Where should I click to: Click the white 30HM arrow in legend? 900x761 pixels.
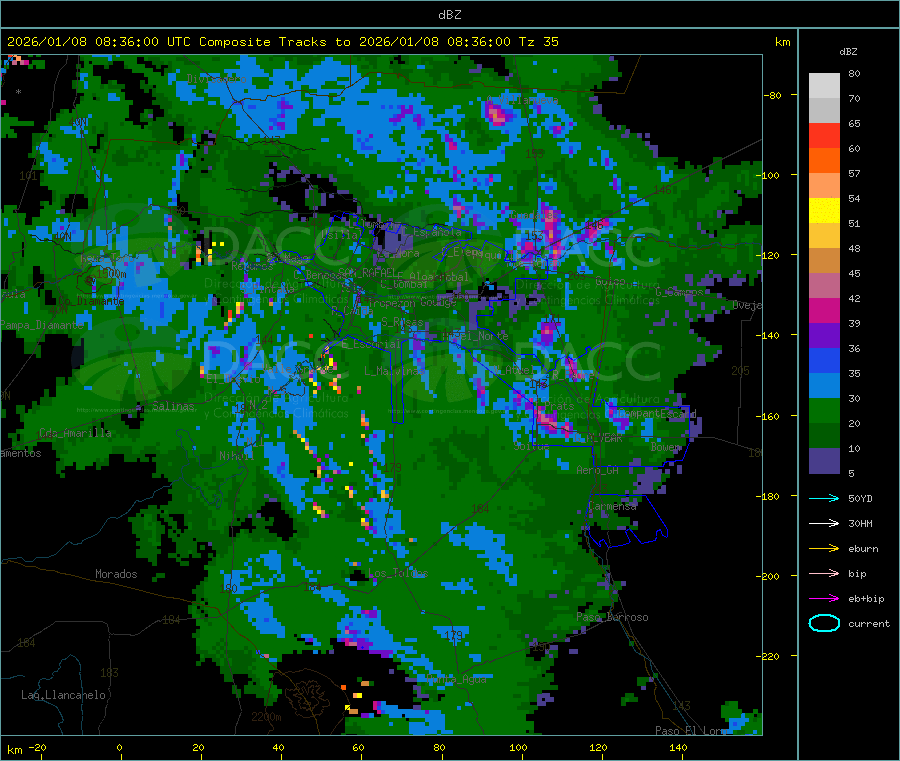tap(824, 523)
